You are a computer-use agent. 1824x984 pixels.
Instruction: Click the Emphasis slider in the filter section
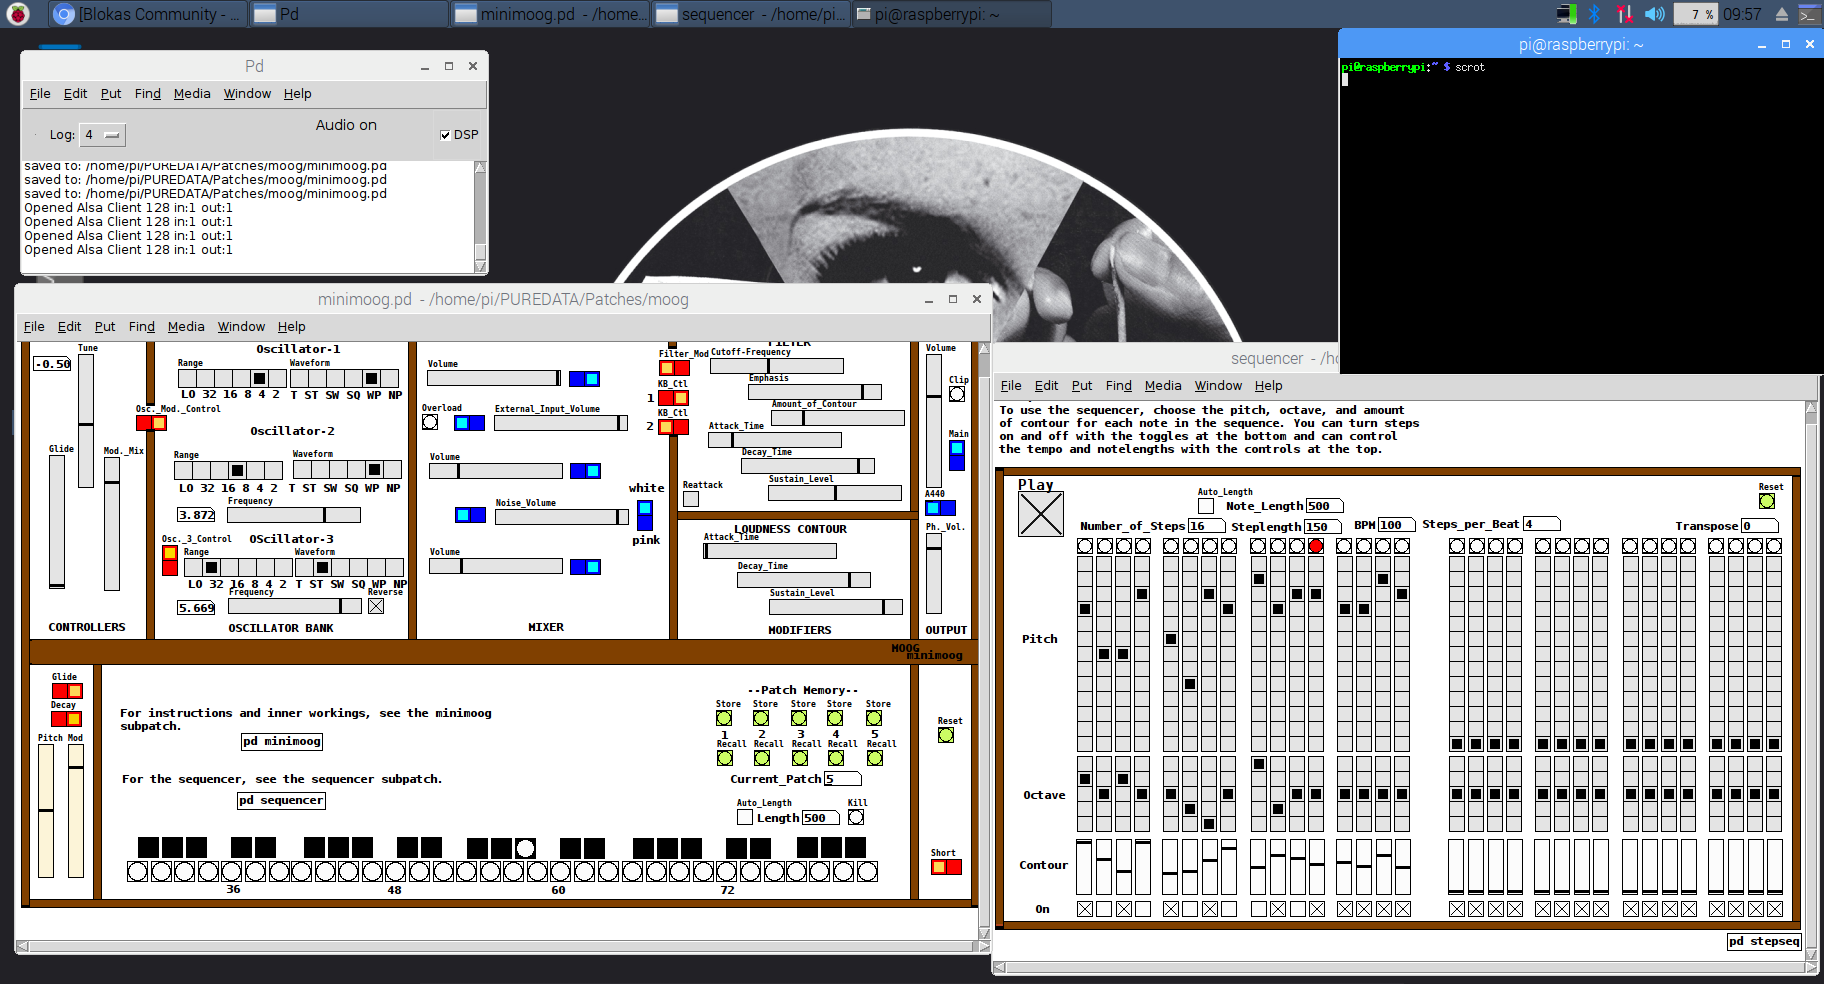point(815,392)
